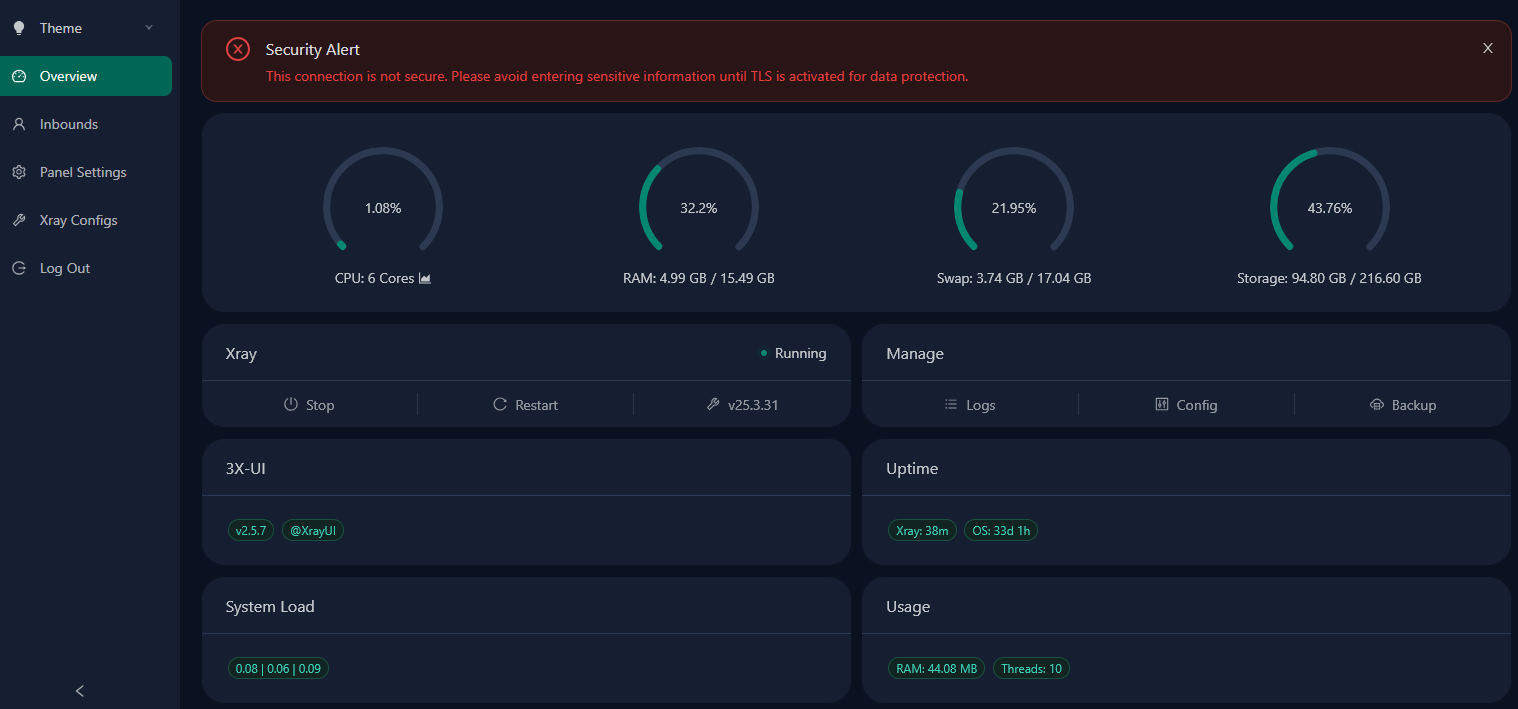Click the Logs list icon

pos(951,404)
